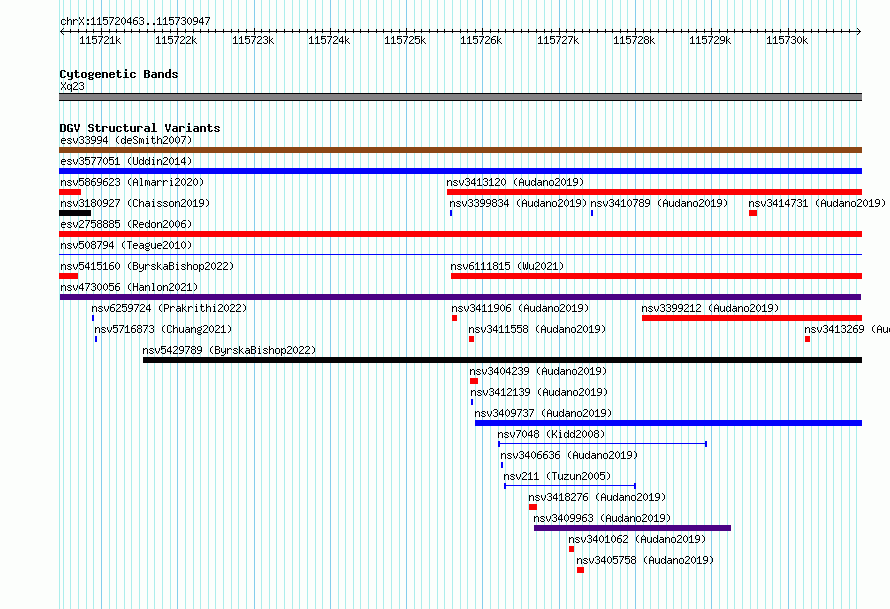Click the nsv3418276 (Audano2019) label
Image resolution: width=890 pixels, height=609 pixels.
point(597,497)
